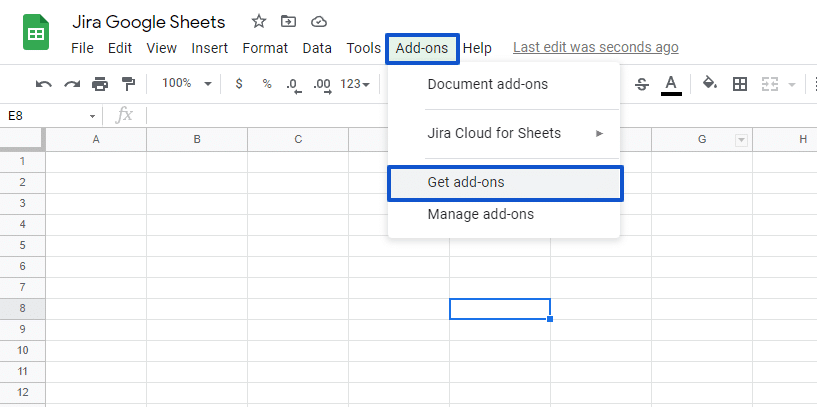Select all cells corner button
The height and width of the screenshot is (407, 817).
[22, 139]
